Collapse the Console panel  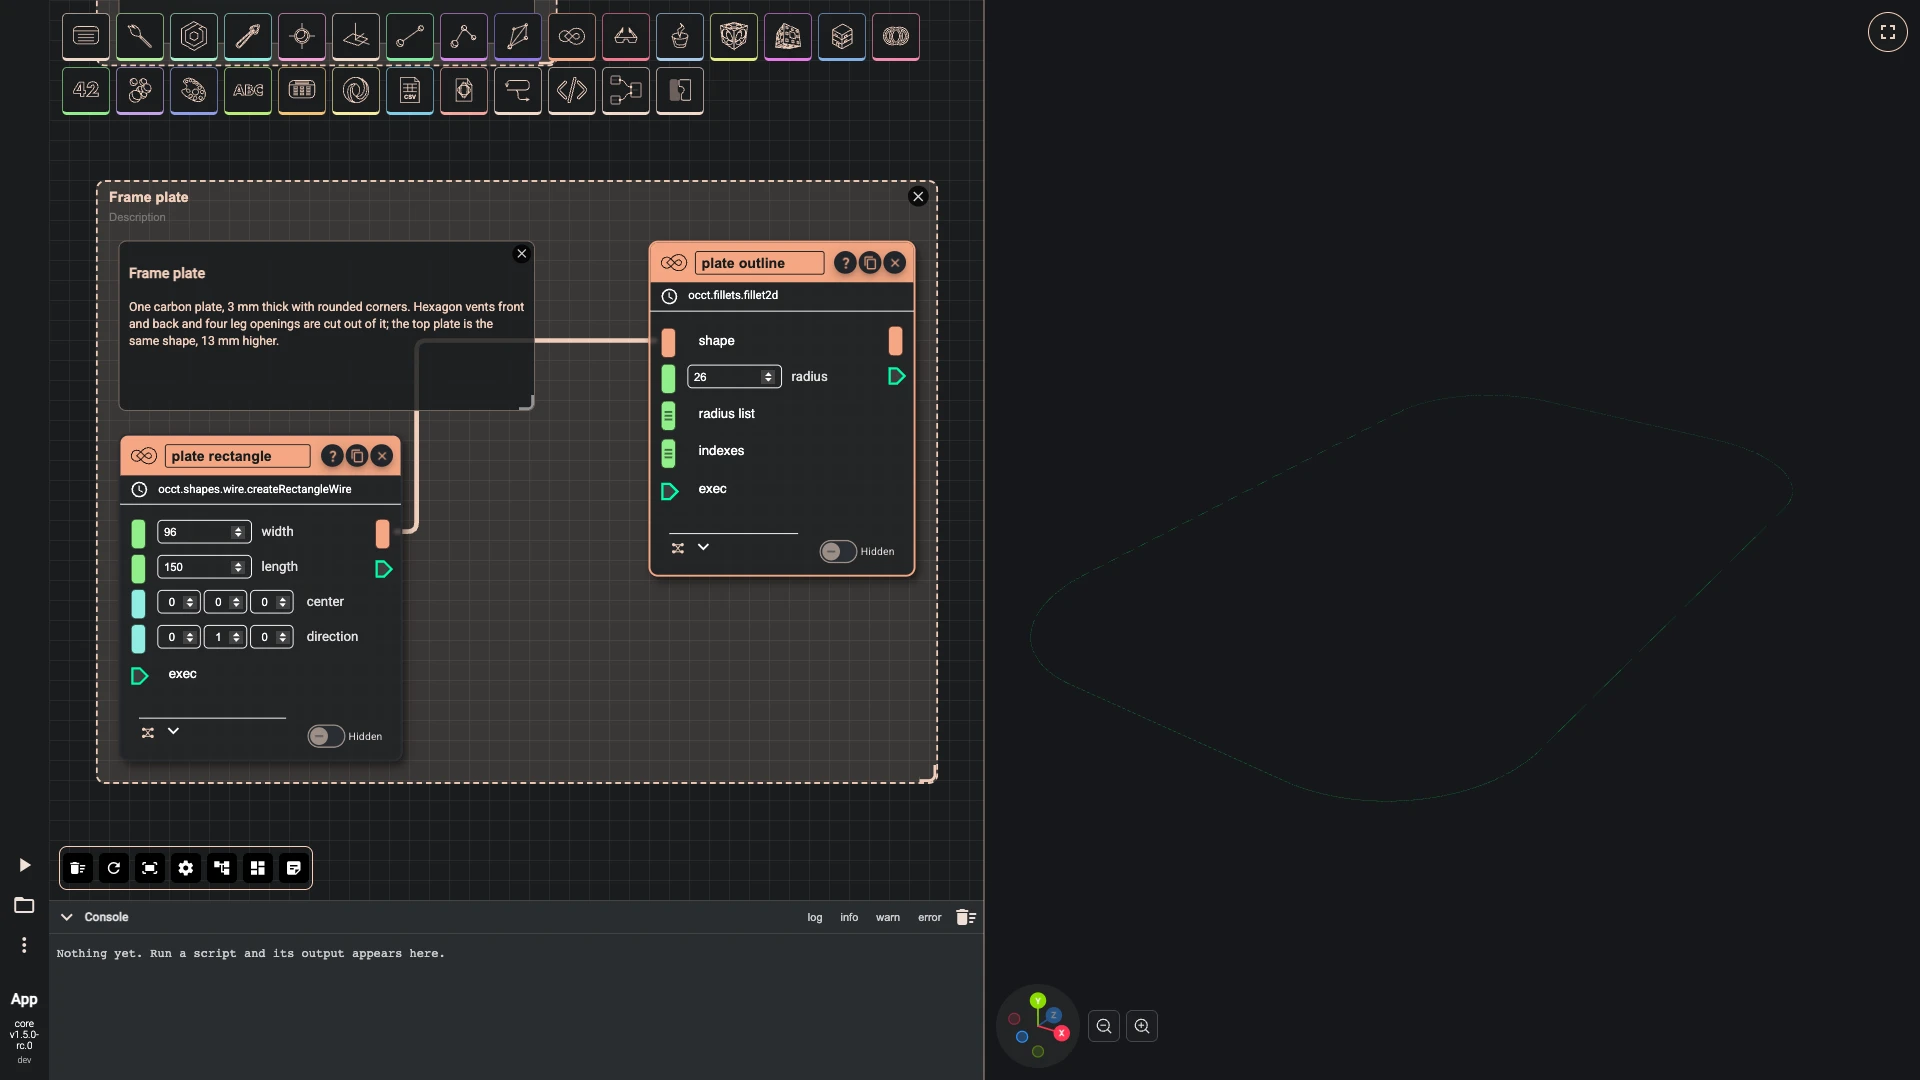pyautogui.click(x=67, y=917)
